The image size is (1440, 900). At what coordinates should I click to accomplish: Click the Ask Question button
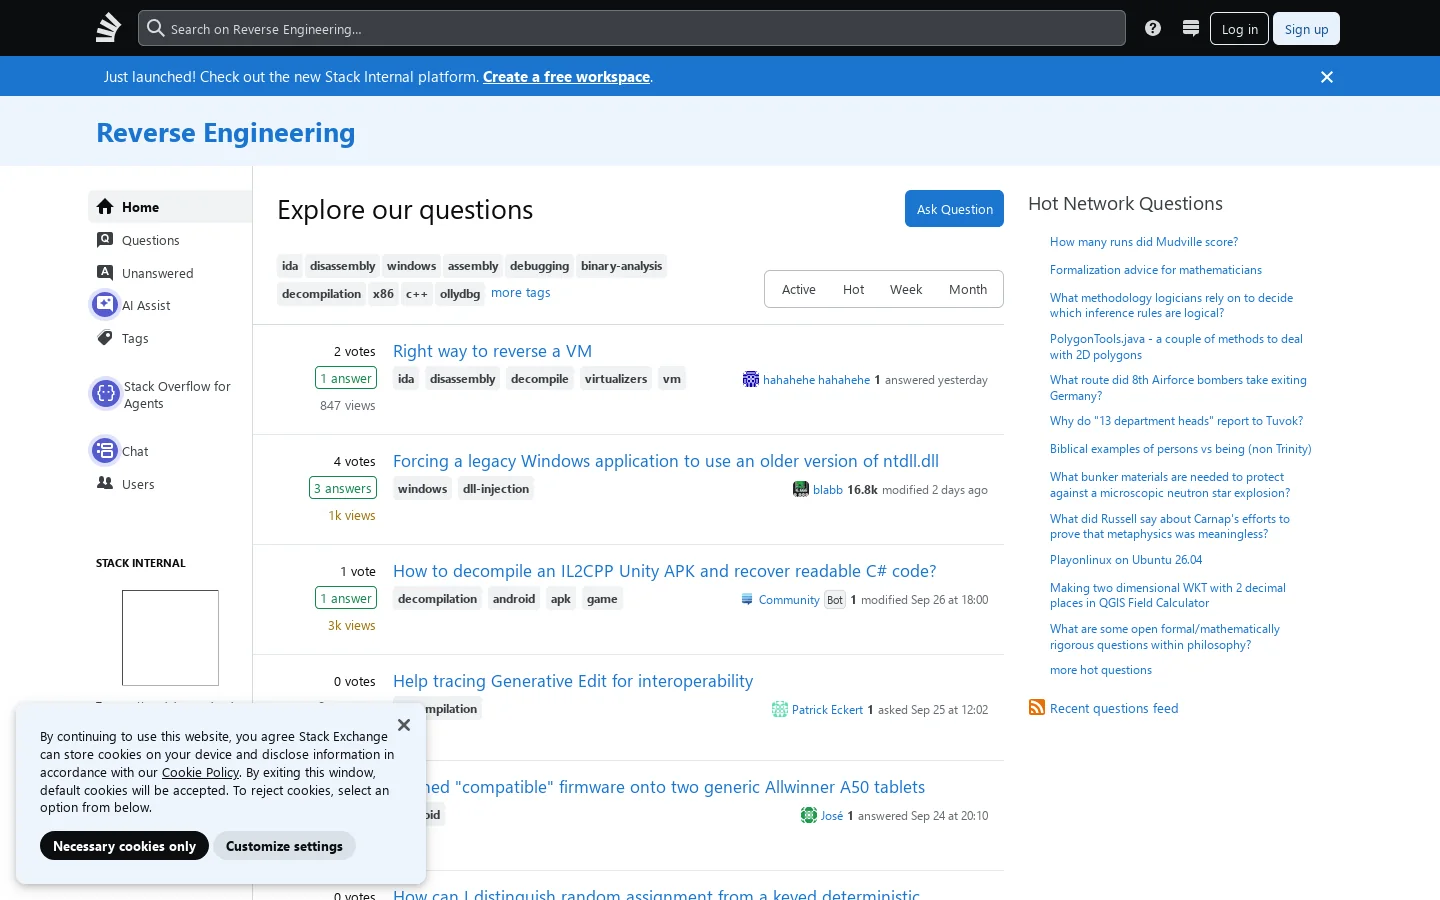954,209
